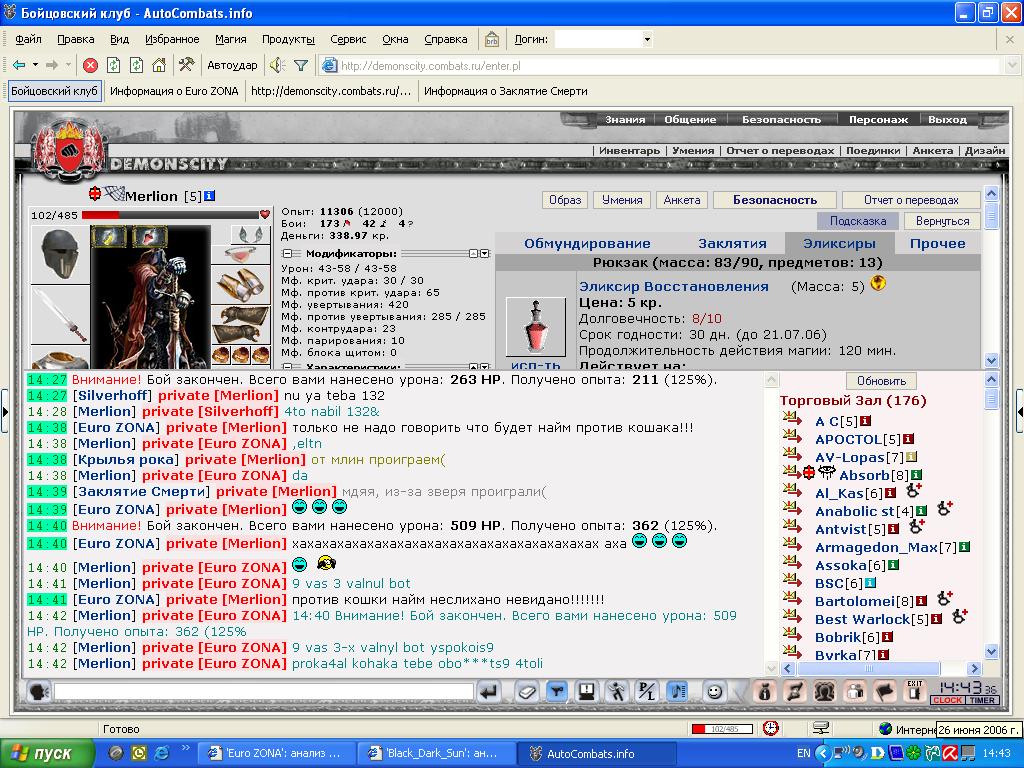This screenshot has height=768, width=1024.
Task: Click the send message enter-arrow icon
Action: click(488, 692)
